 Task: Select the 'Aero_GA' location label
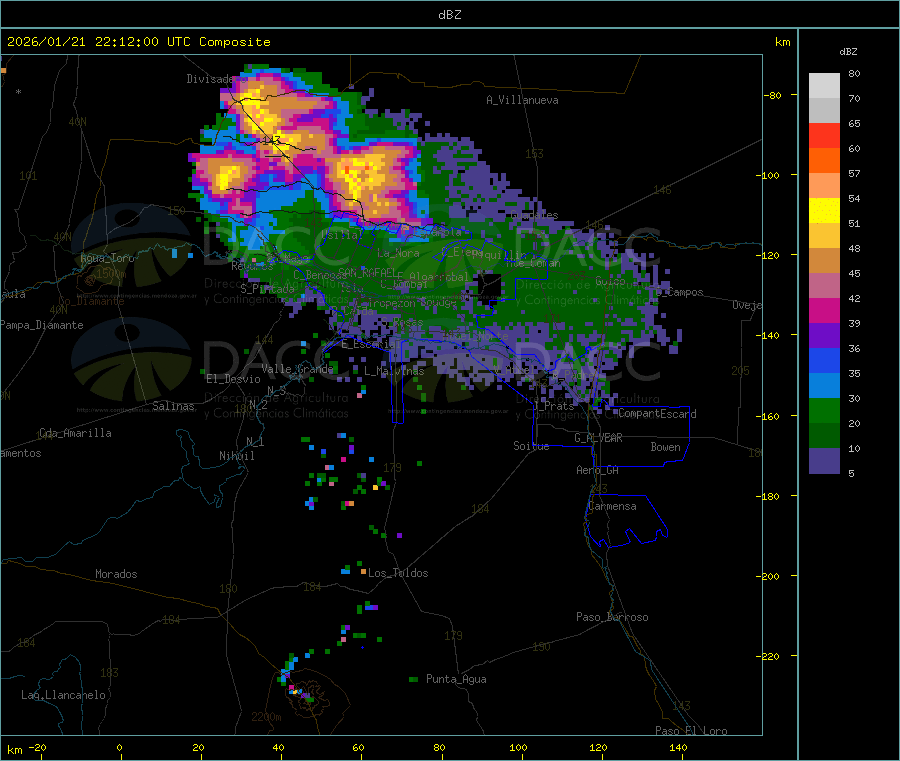pos(598,470)
